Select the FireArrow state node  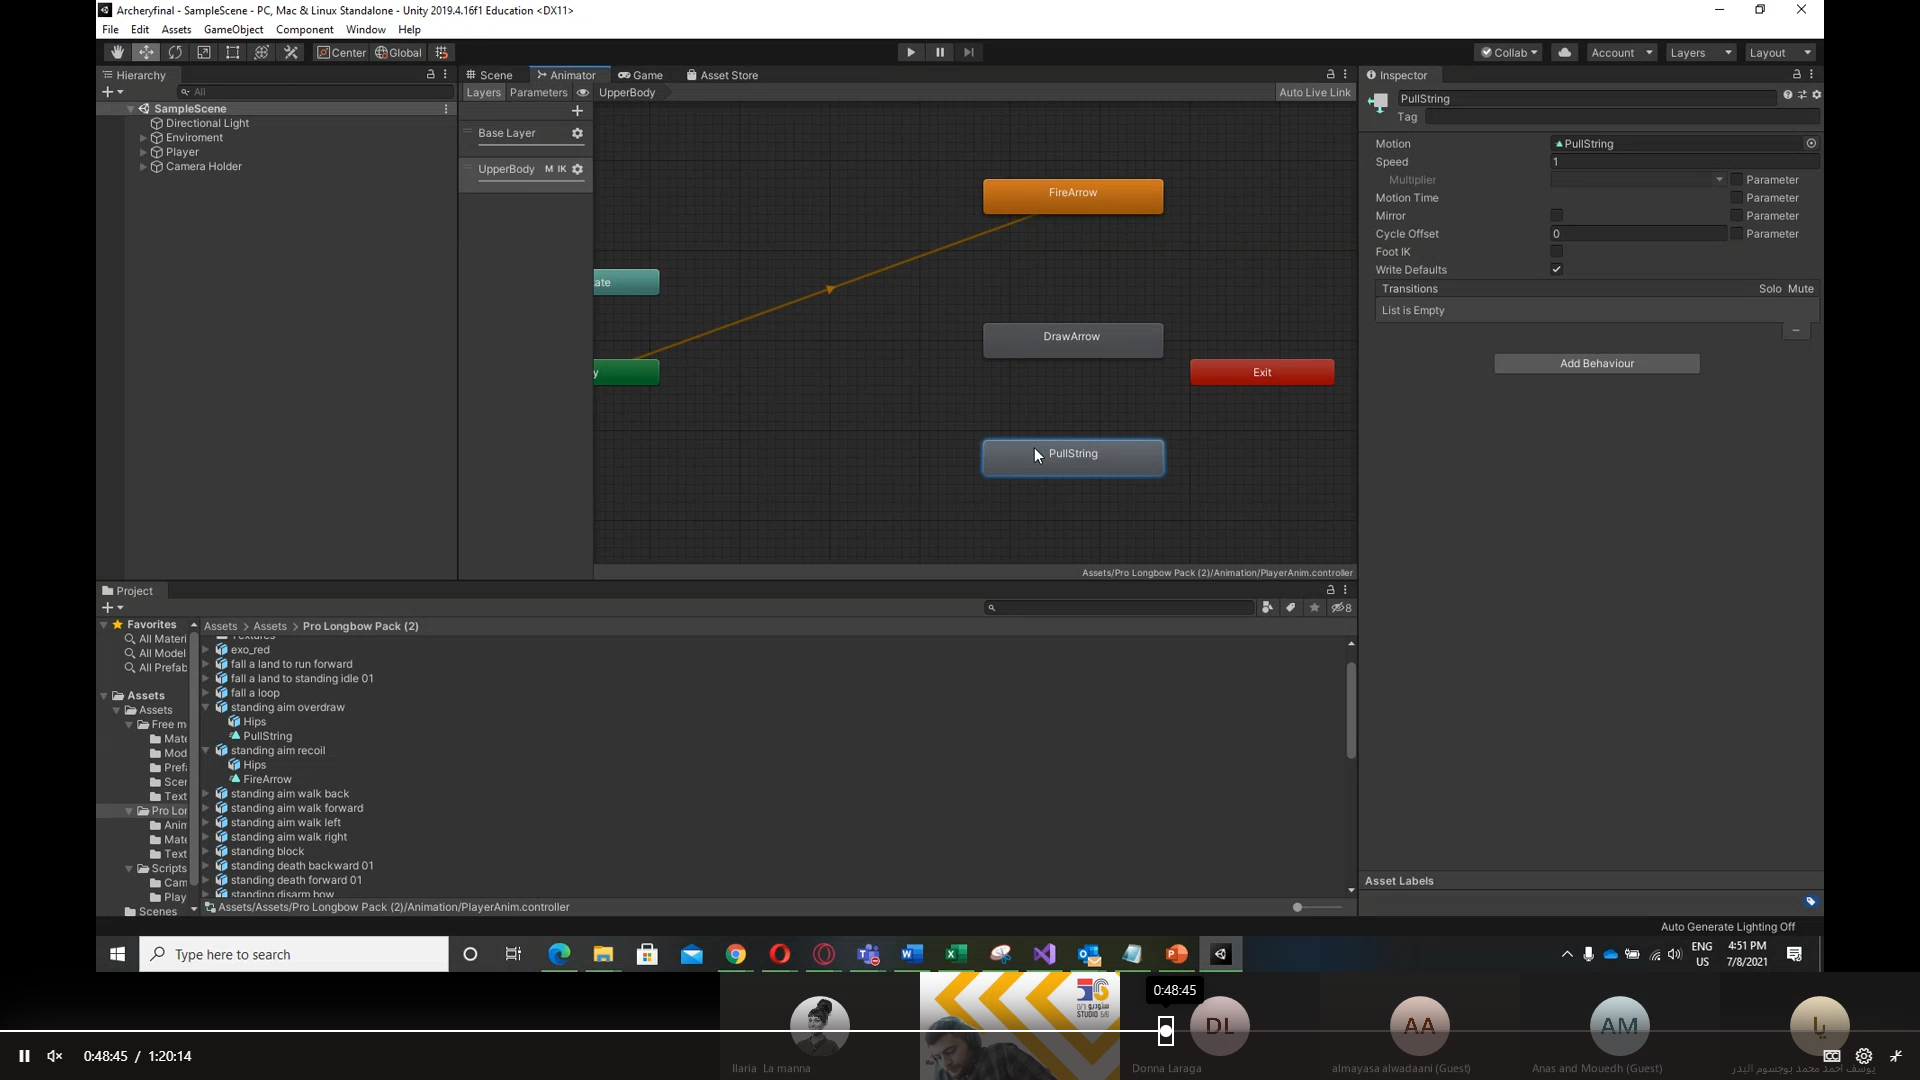[1073, 196]
